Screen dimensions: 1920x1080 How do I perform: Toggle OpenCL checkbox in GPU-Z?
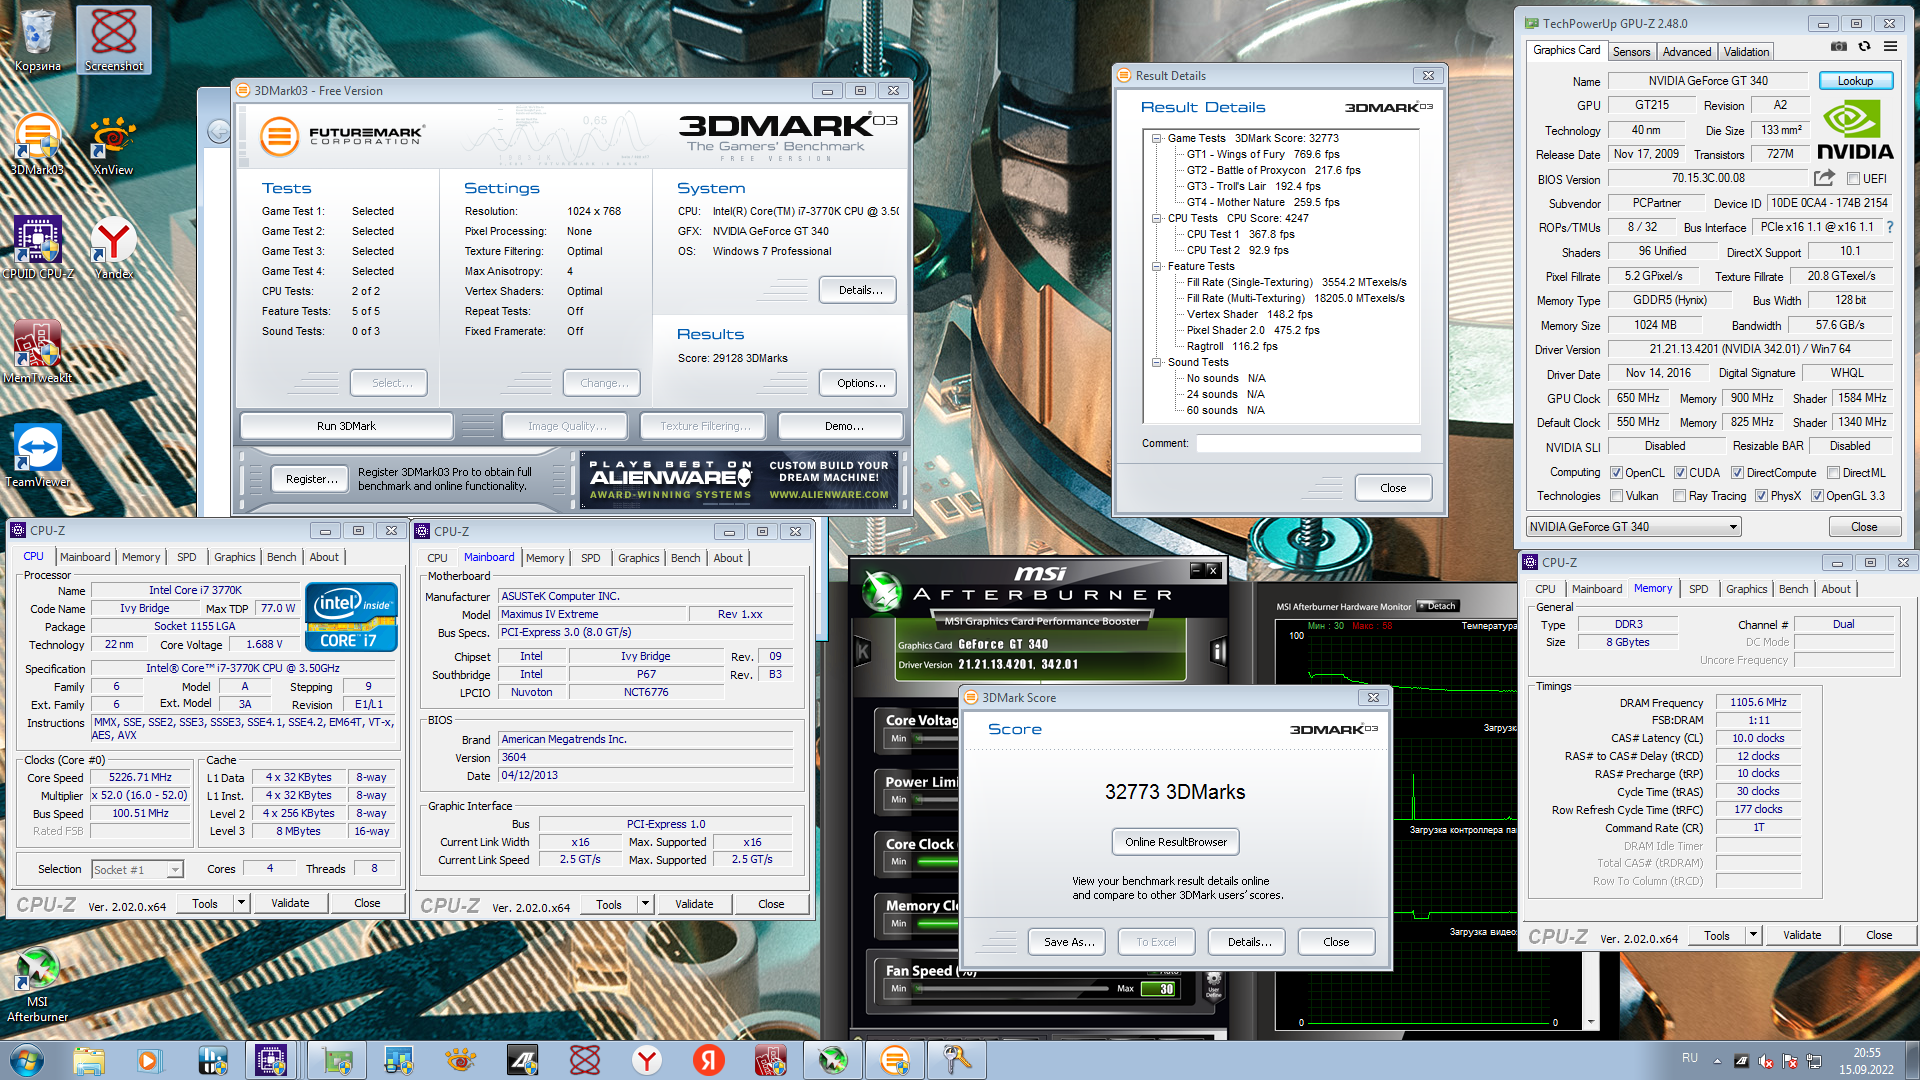[x=1616, y=473]
